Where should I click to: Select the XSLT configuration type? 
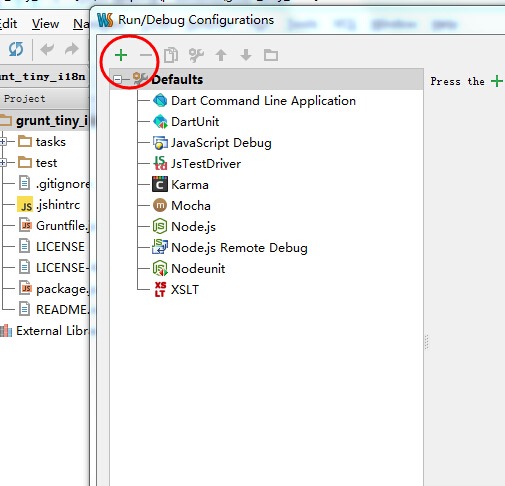pyautogui.click(x=185, y=290)
